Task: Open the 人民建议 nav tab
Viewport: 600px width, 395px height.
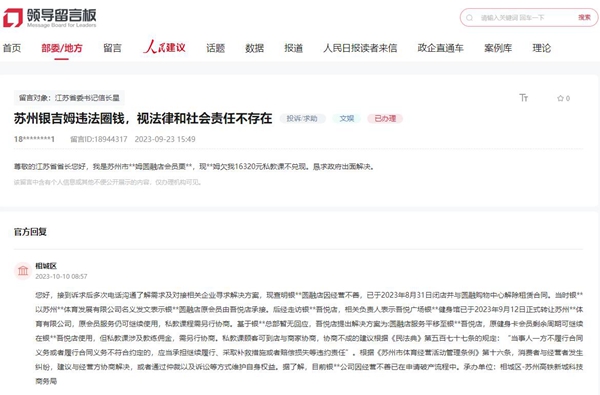Action: click(x=164, y=47)
